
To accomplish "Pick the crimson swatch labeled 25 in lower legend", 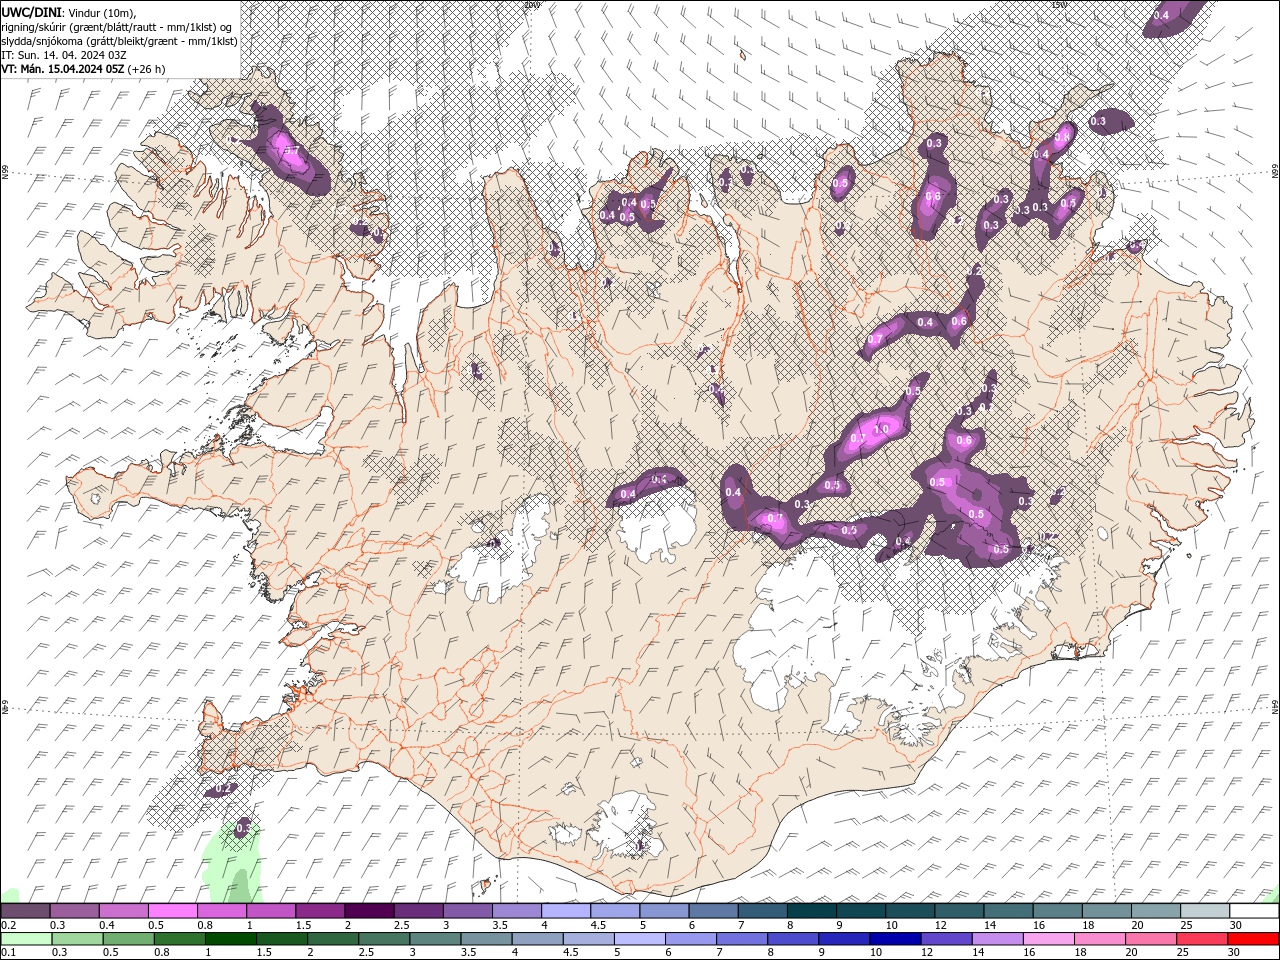I will point(1203,939).
